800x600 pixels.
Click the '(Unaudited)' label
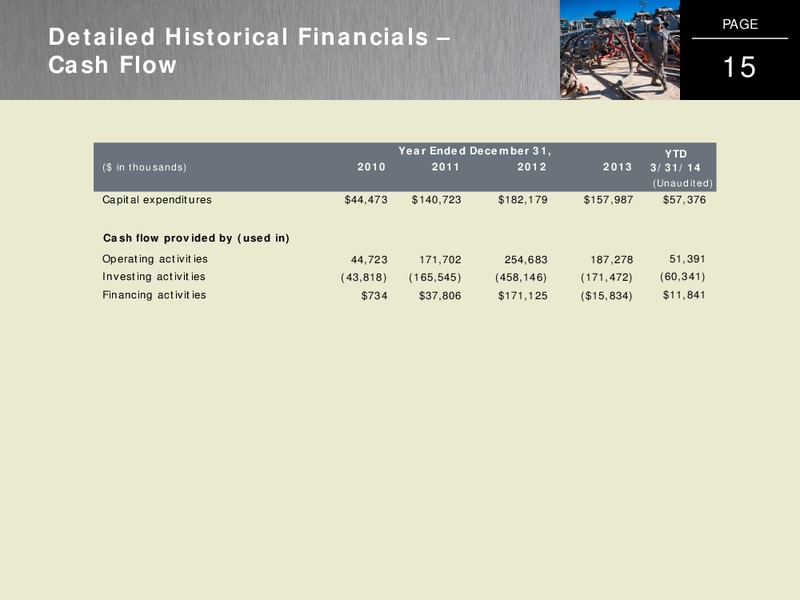[683, 183]
